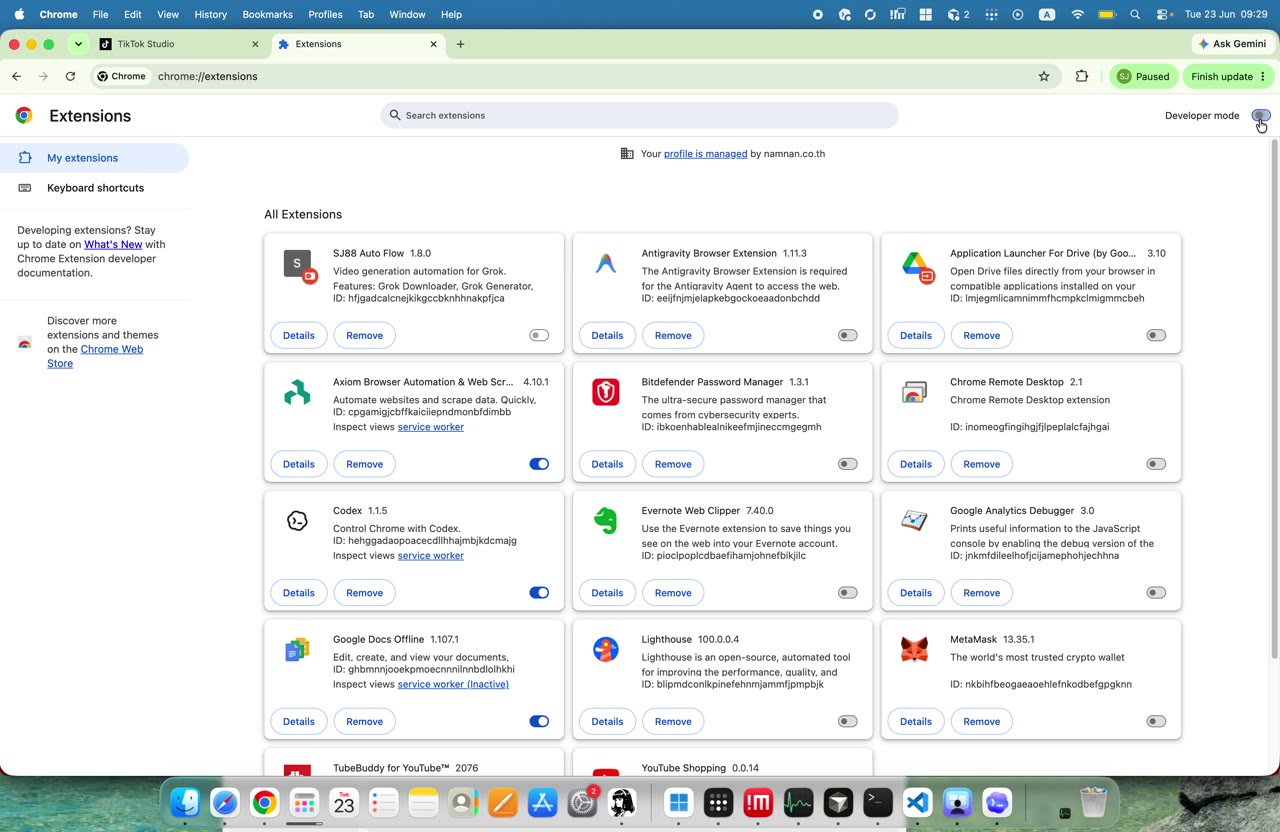The image size is (1280, 832).
Task: Click the SJ88 Auto Flow extension icon
Action: pos(298,265)
